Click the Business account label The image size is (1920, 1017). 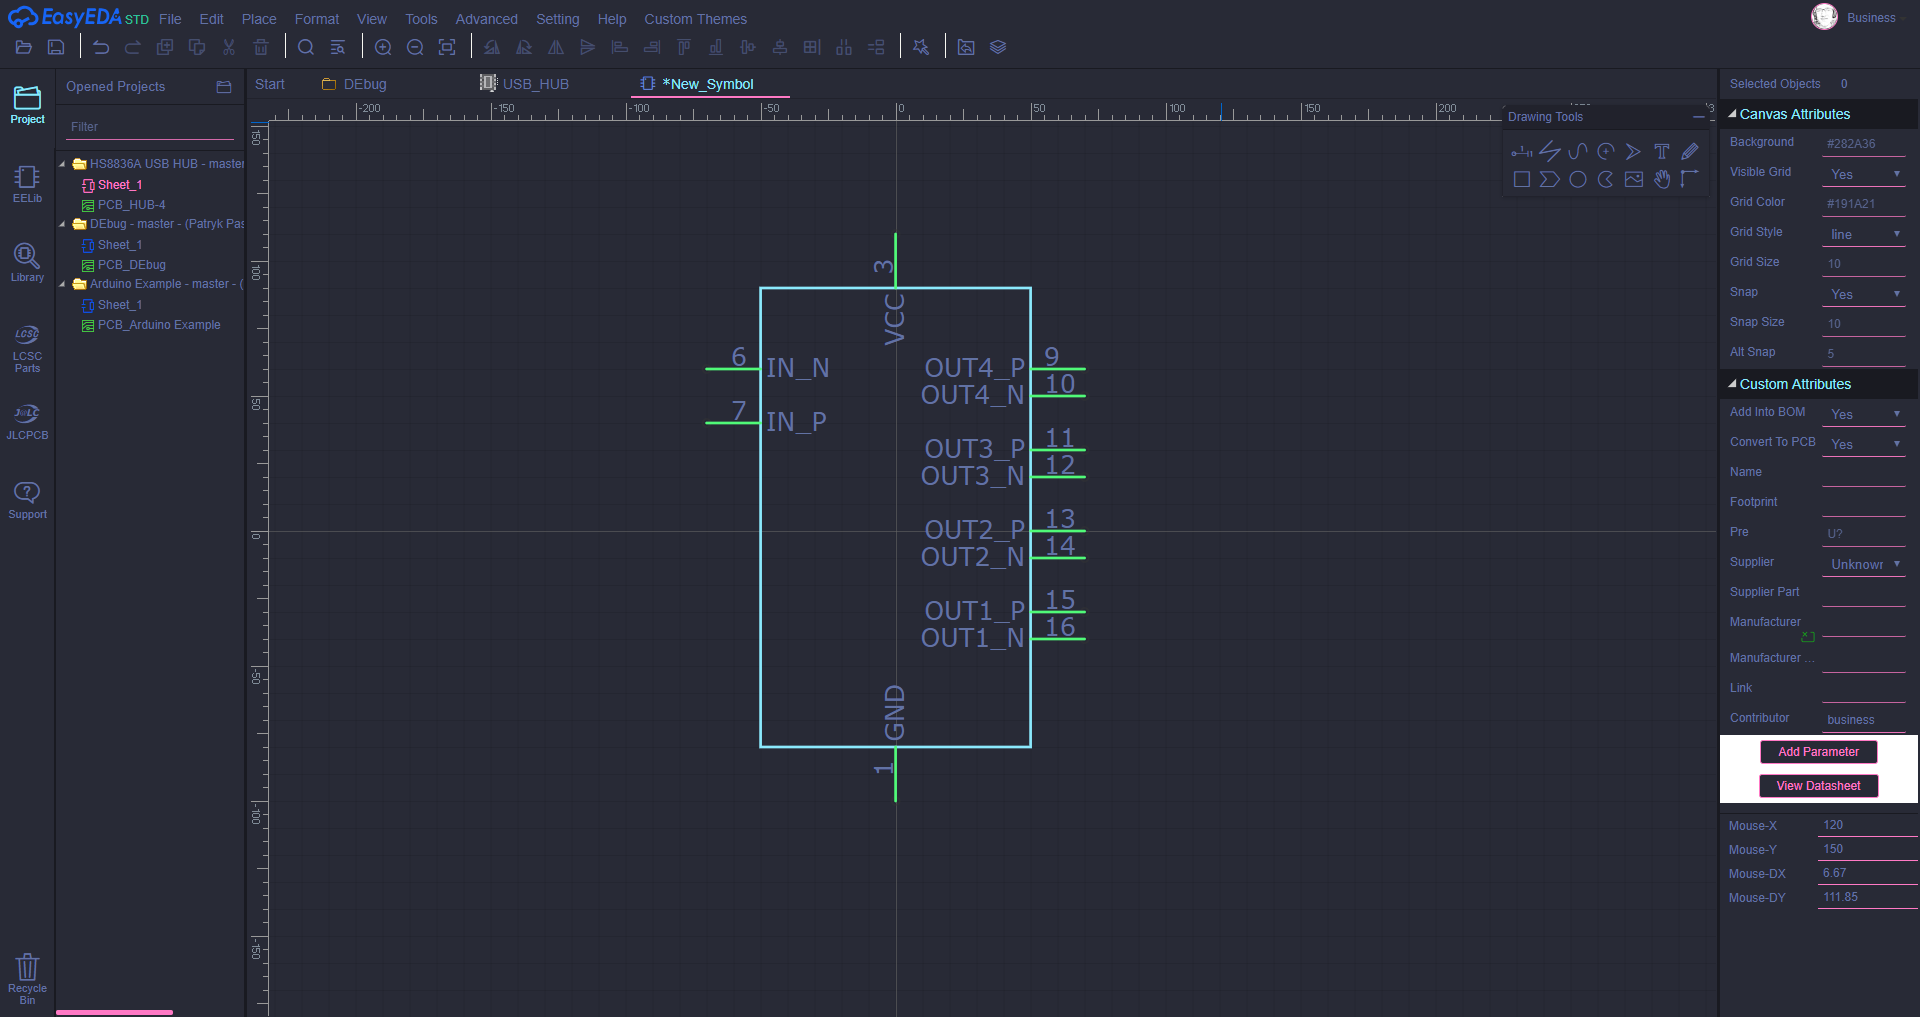click(1871, 18)
